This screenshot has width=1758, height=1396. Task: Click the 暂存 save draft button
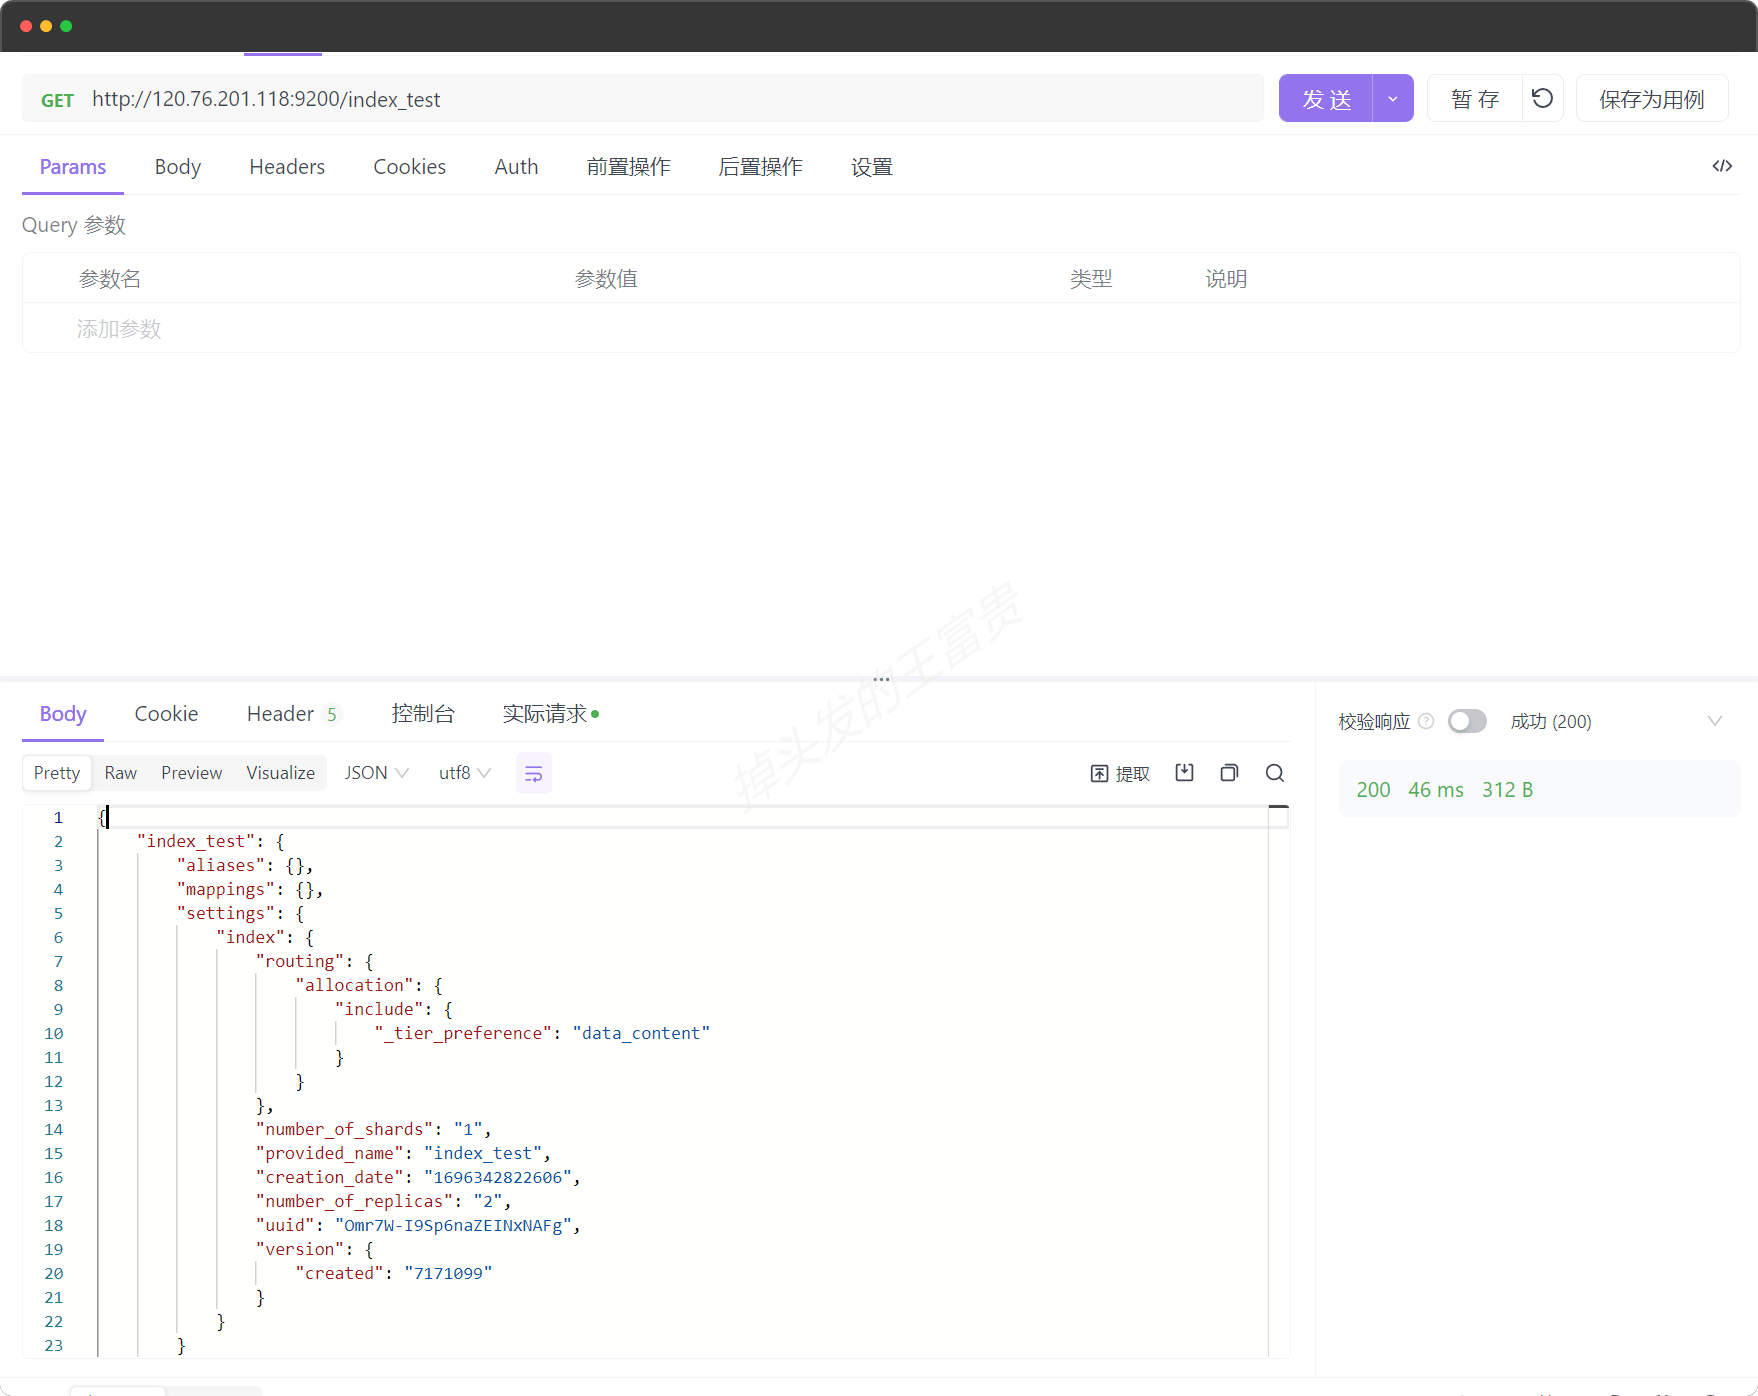[1475, 98]
